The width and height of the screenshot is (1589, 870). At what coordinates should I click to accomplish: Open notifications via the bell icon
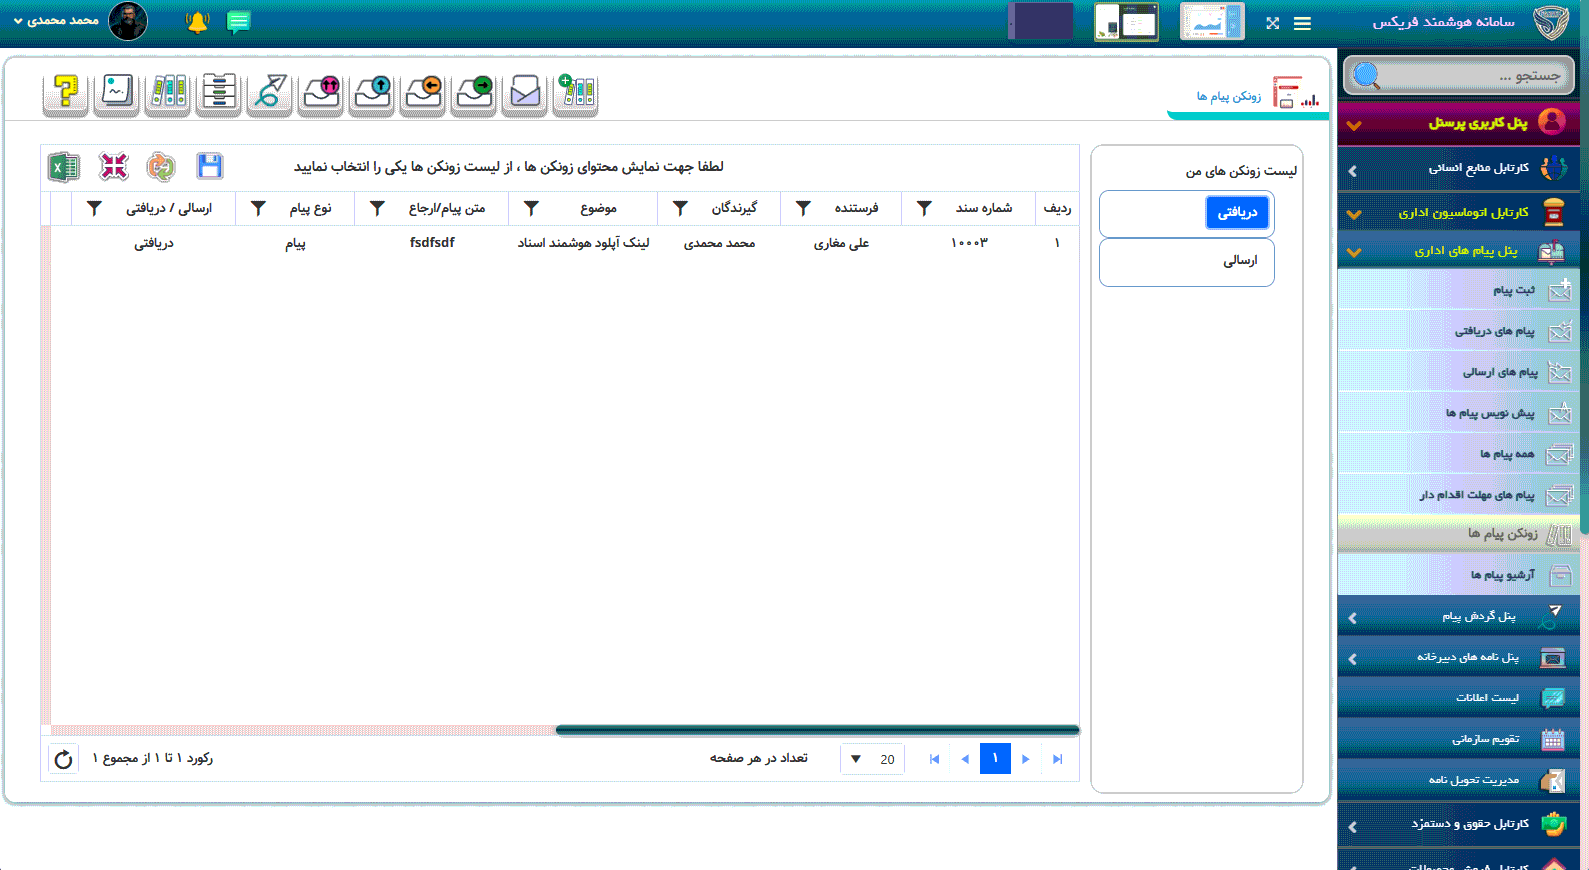click(197, 22)
